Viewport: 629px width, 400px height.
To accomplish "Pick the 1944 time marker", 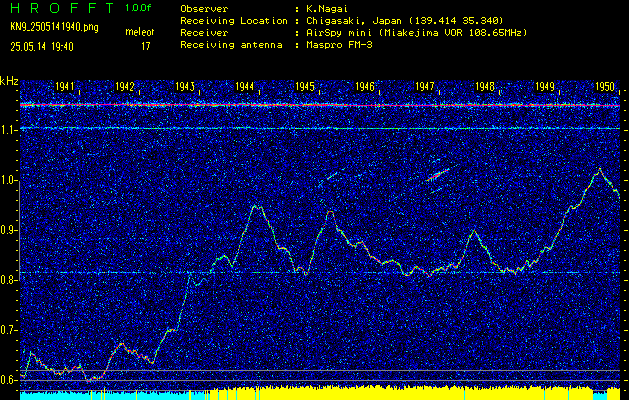I will point(245,86).
